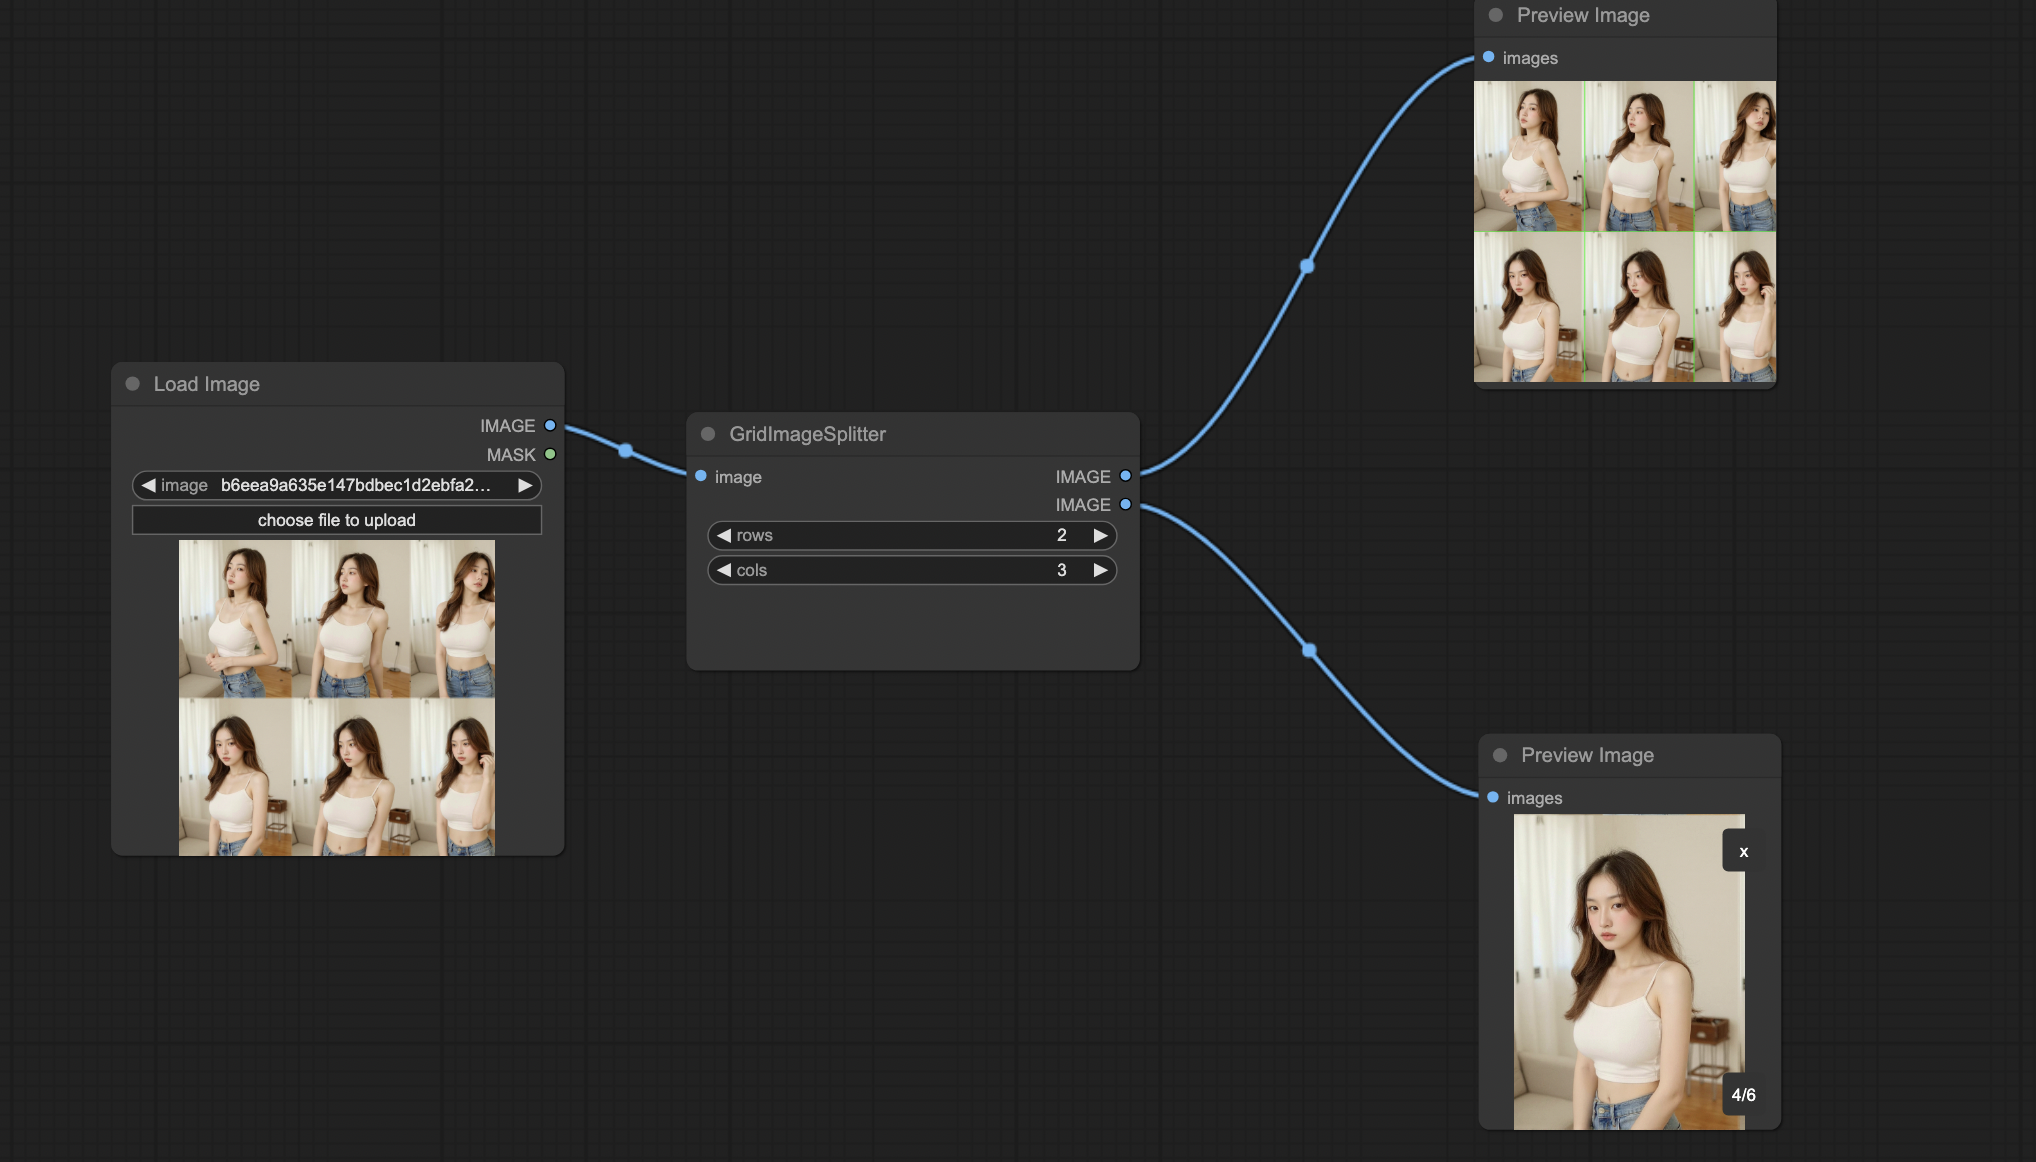The height and width of the screenshot is (1162, 2036).
Task: Click the Load Image IMAGE output socket
Action: pyautogui.click(x=550, y=426)
